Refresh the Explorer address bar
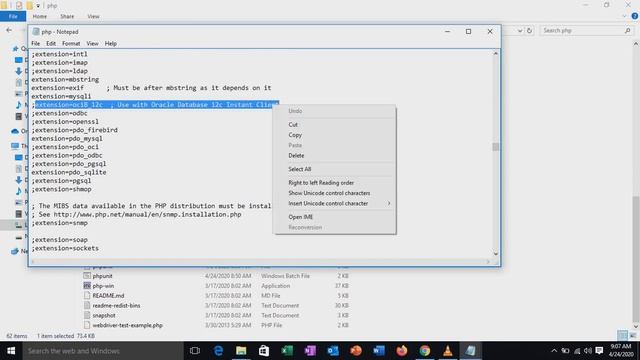This screenshot has height=360, width=640. [529, 31]
